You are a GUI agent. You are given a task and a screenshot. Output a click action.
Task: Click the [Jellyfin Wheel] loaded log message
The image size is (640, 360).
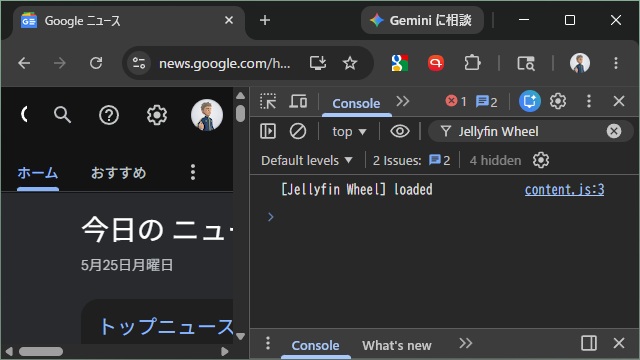[357, 189]
